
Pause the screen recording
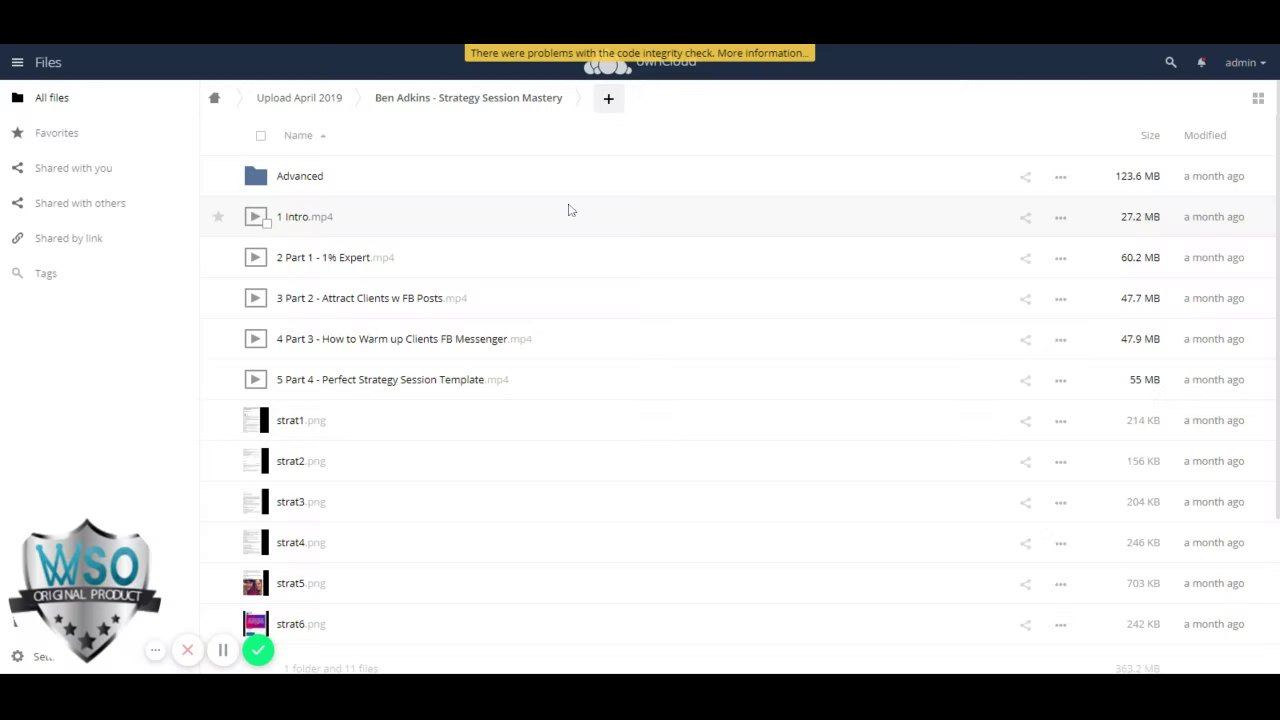click(x=223, y=651)
